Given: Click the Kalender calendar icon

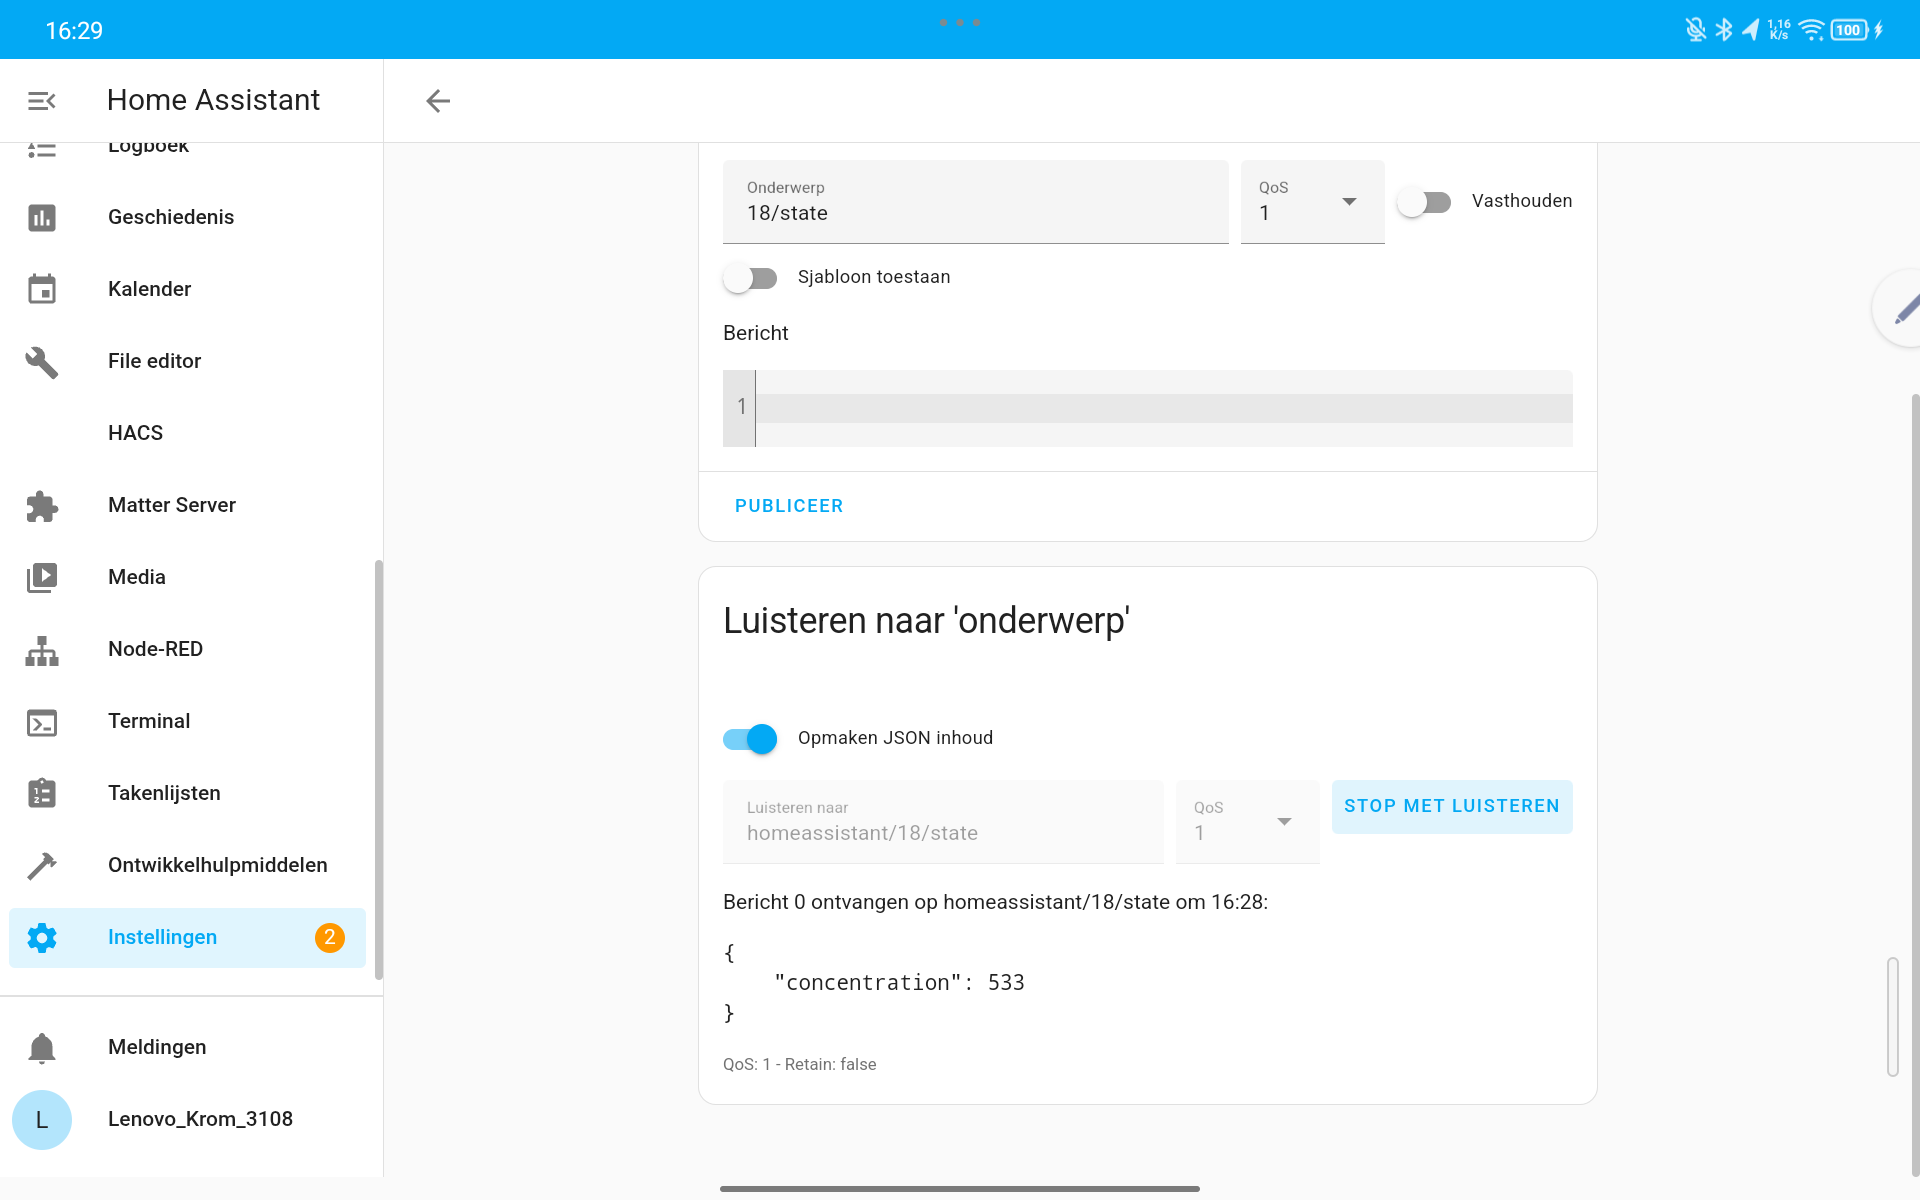Looking at the screenshot, I should point(41,289).
